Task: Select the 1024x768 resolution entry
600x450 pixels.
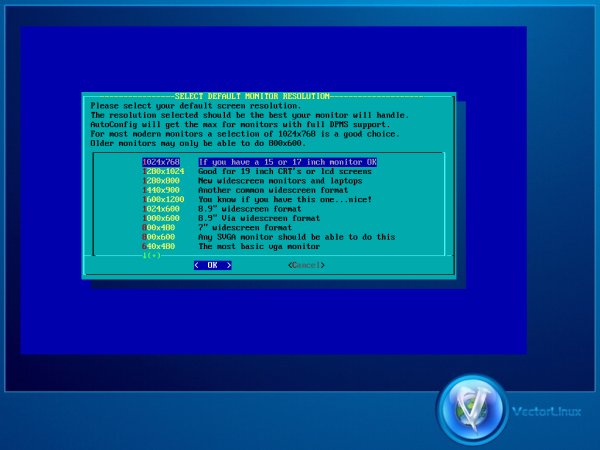Action: click(161, 162)
